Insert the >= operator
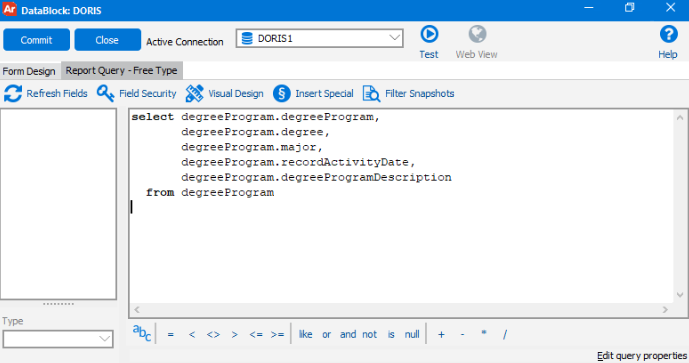 tap(277, 335)
